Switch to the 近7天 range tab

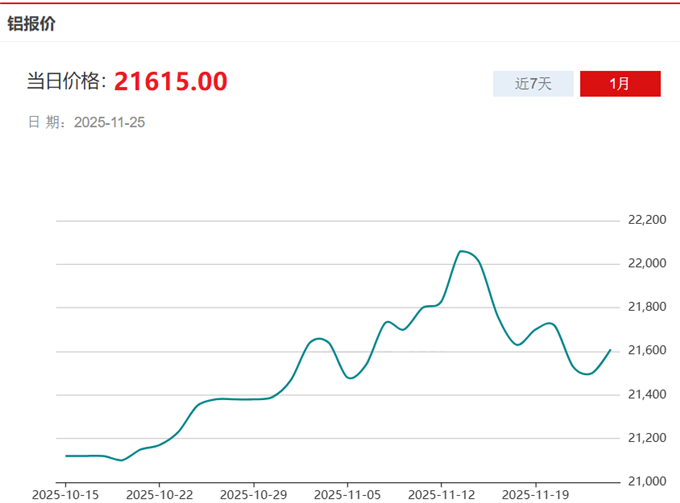coord(533,84)
